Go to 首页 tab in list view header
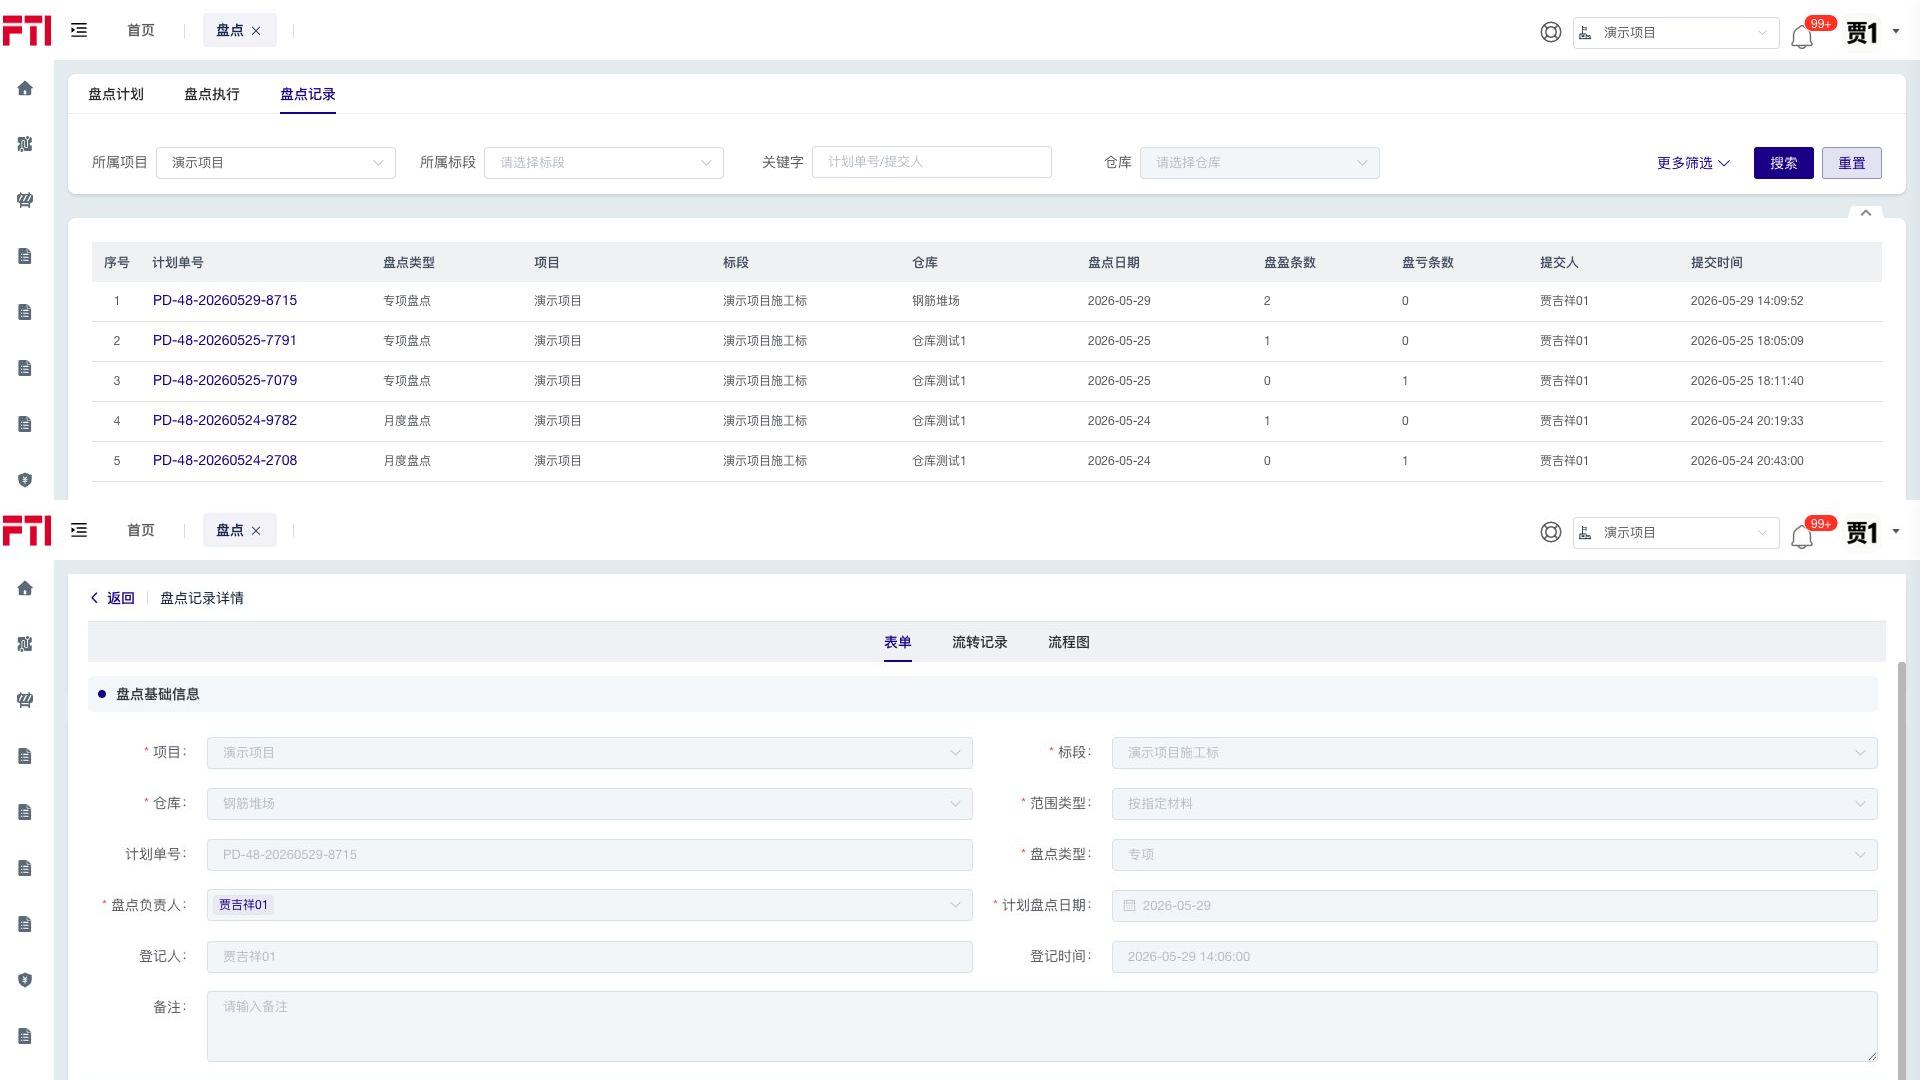Image resolution: width=1920 pixels, height=1080 pixels. [141, 30]
